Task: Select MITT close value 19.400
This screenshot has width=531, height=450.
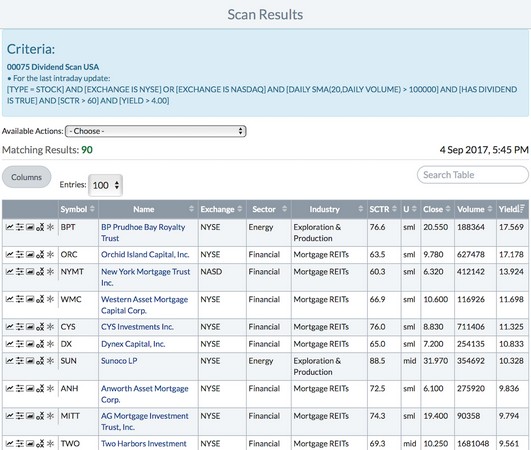Action: (436, 416)
